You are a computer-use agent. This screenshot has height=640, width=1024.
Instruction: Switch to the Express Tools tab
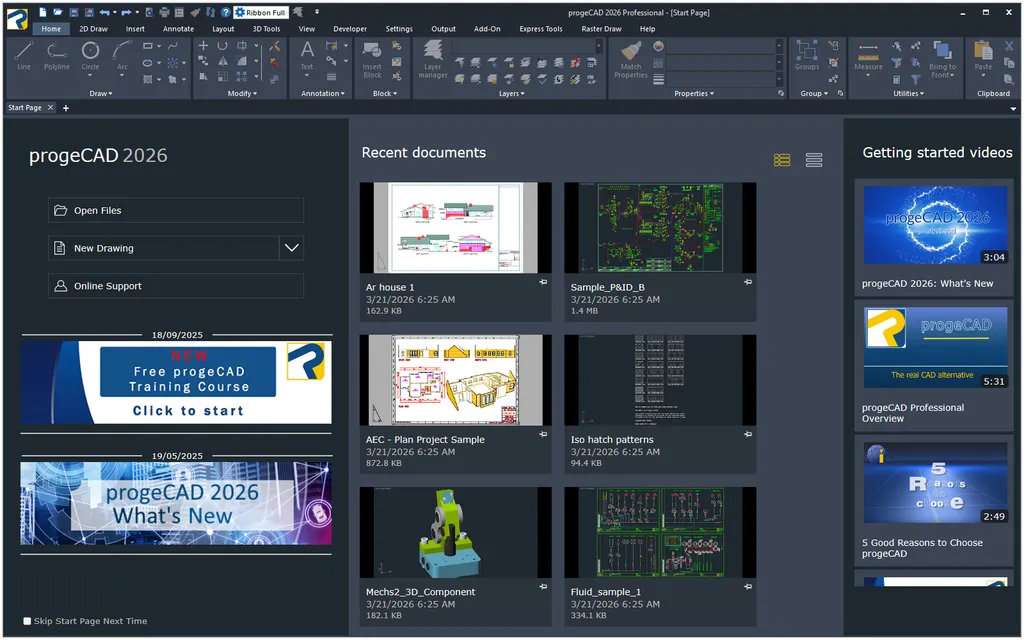tap(541, 29)
